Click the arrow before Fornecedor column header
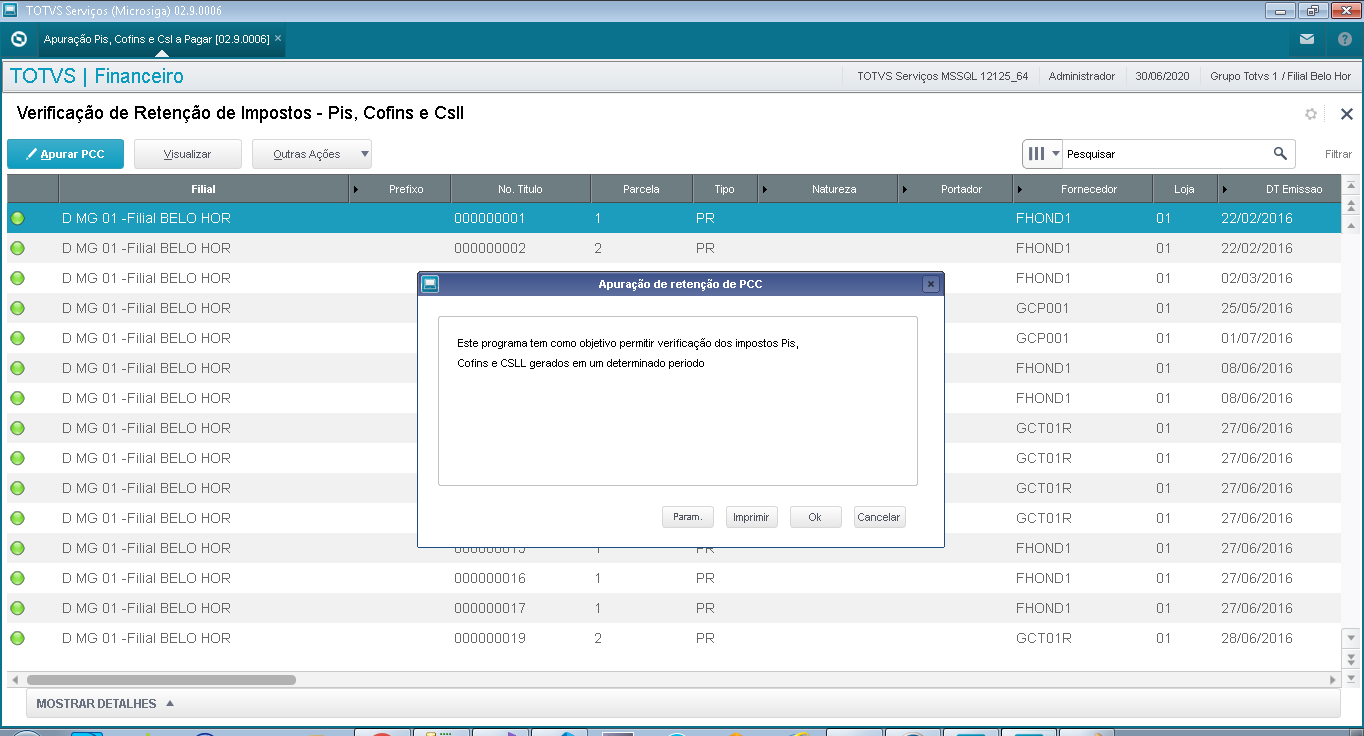This screenshot has height=736, width=1364. click(x=1020, y=189)
